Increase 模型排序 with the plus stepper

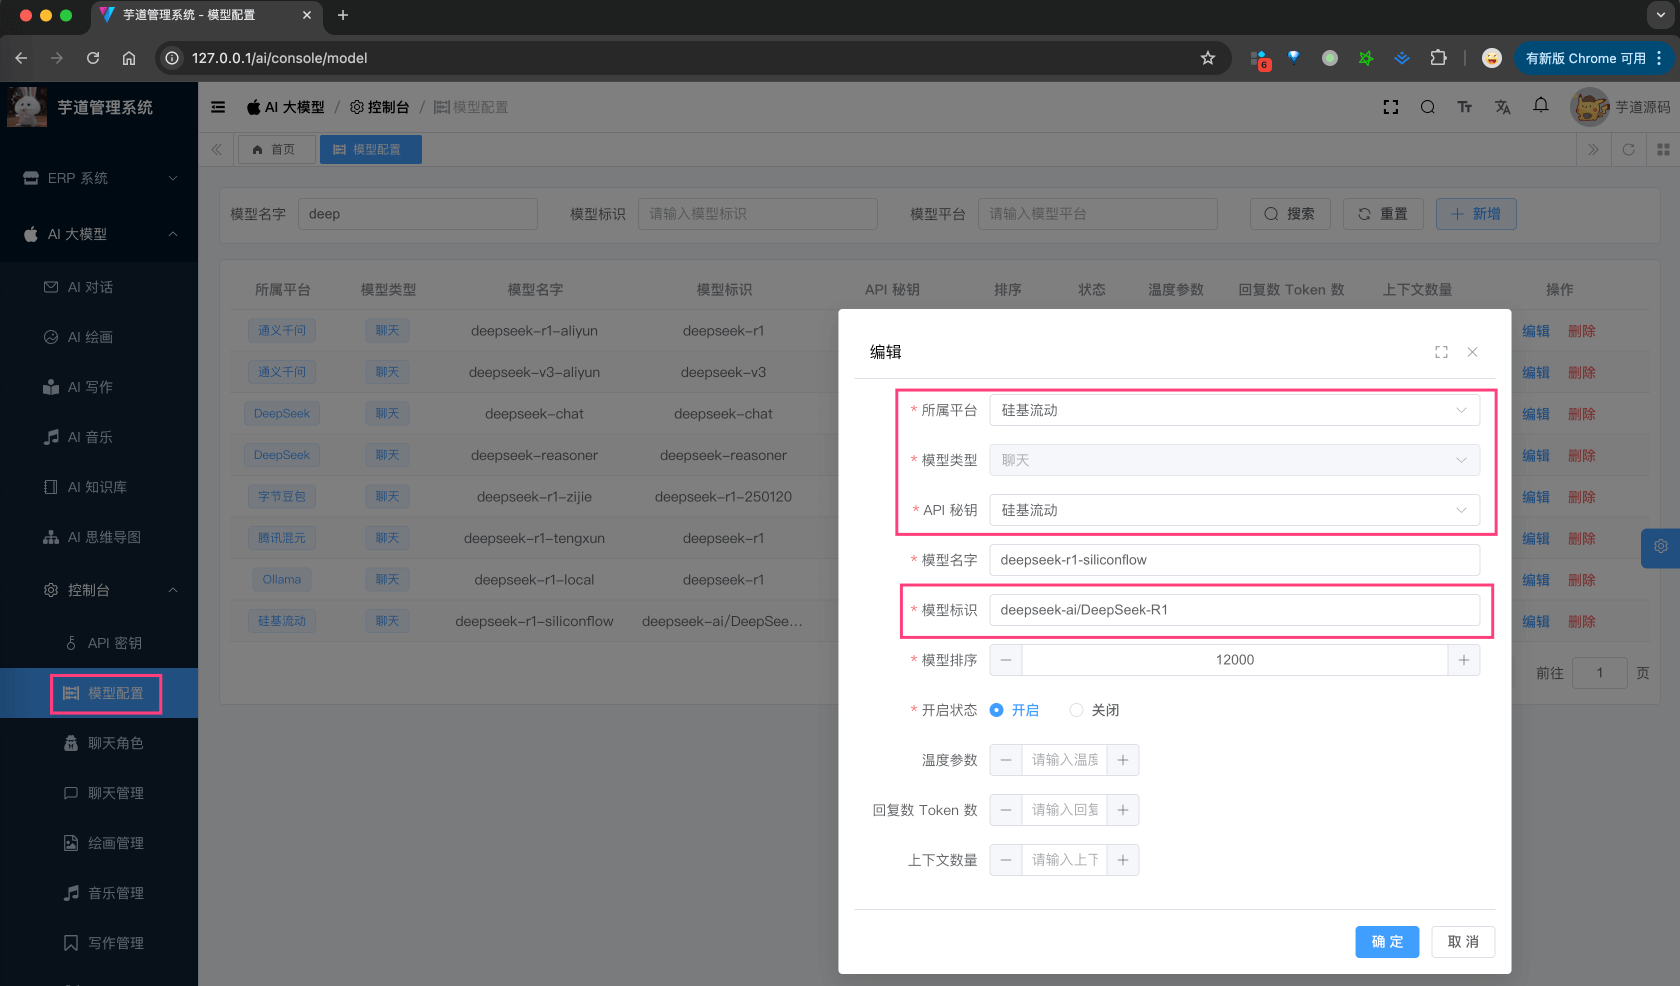click(1464, 660)
